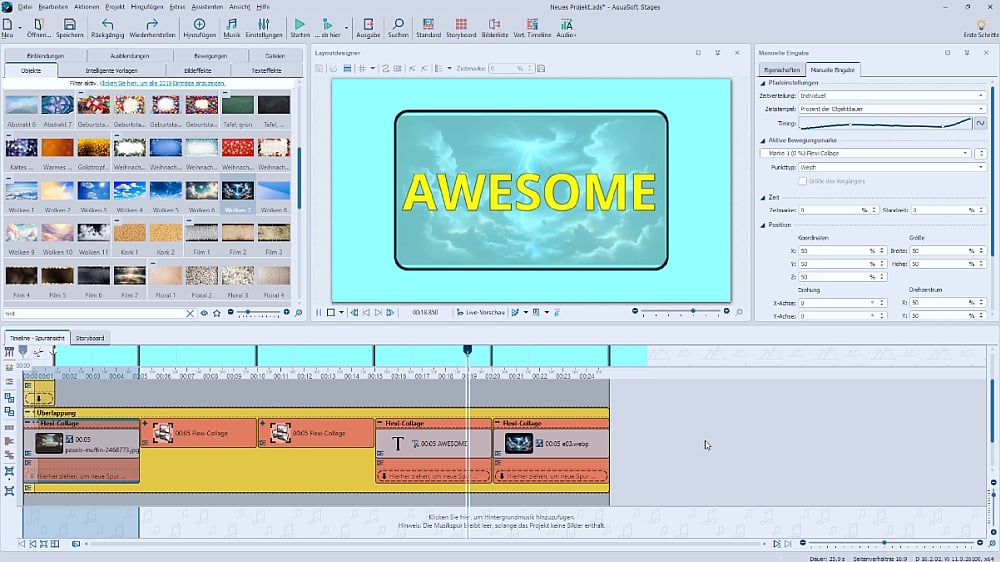Open the Ausgabe export icon
Screen dimensions: 1000x562
pyautogui.click(x=368, y=23)
